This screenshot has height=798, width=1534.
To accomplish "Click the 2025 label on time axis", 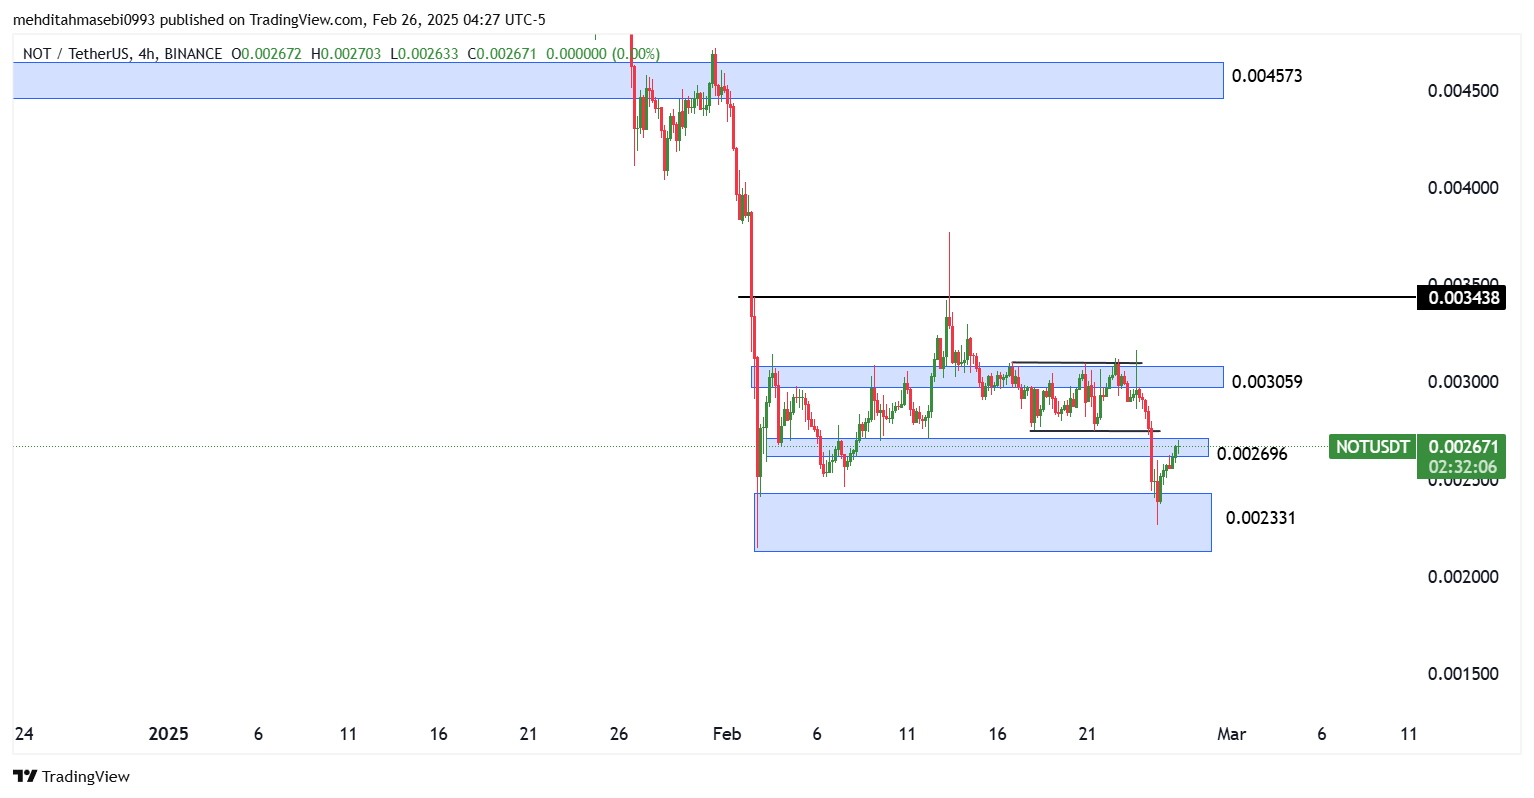I will [168, 734].
